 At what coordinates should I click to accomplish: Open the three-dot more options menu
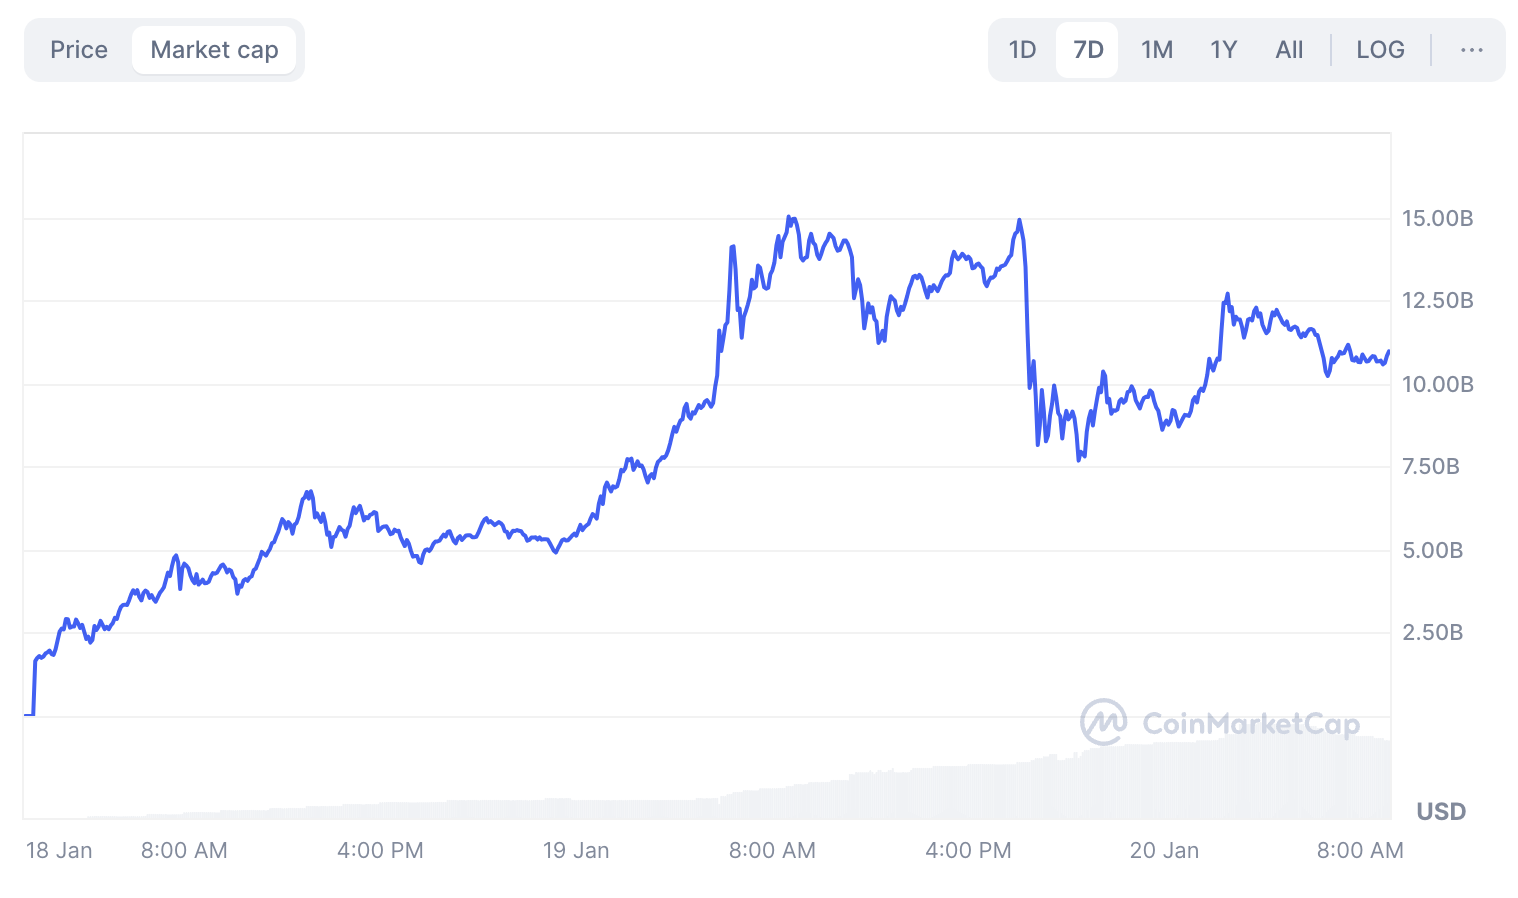click(1471, 50)
